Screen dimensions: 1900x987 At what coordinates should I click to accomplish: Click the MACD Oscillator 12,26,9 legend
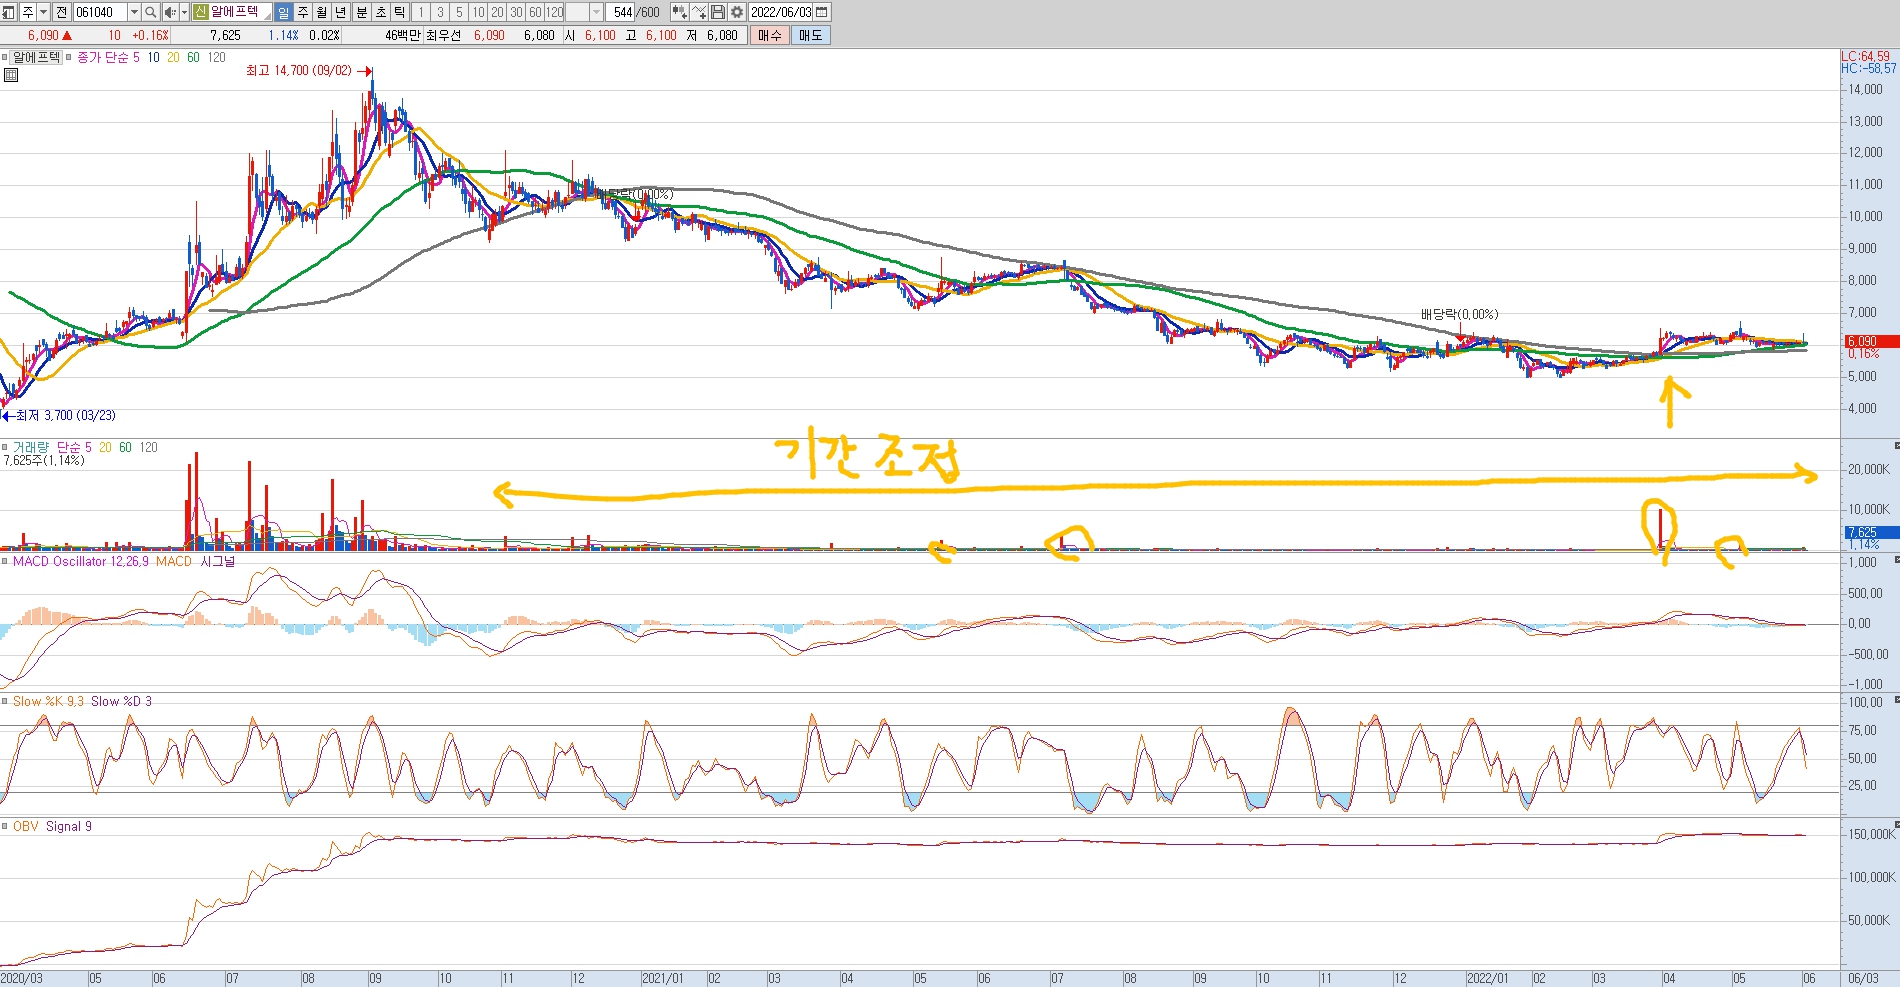pyautogui.click(x=82, y=561)
